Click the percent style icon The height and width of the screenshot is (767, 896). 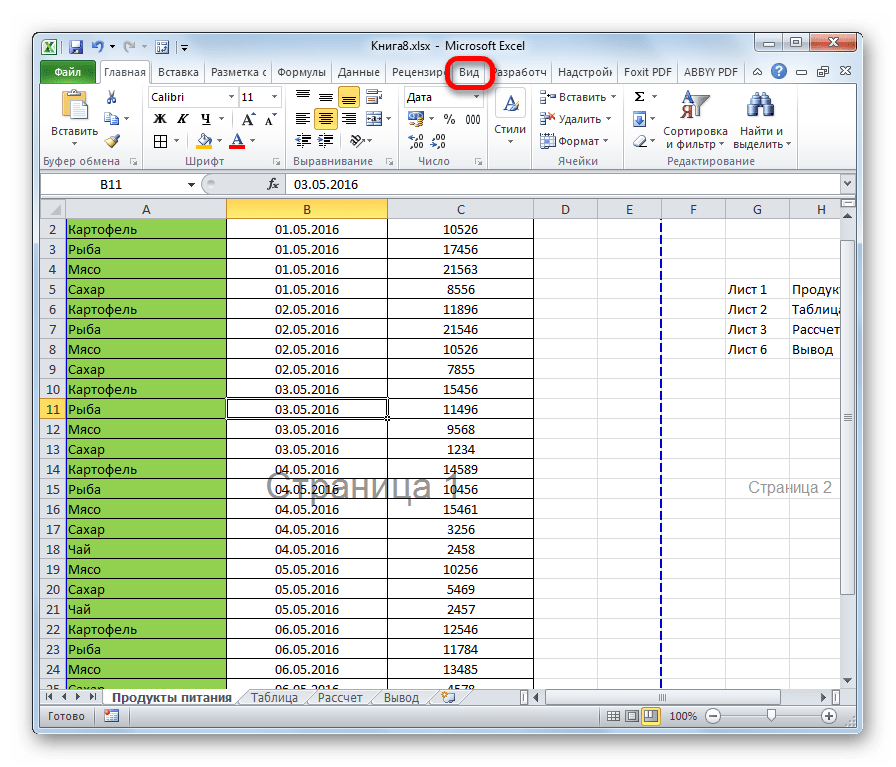click(449, 119)
